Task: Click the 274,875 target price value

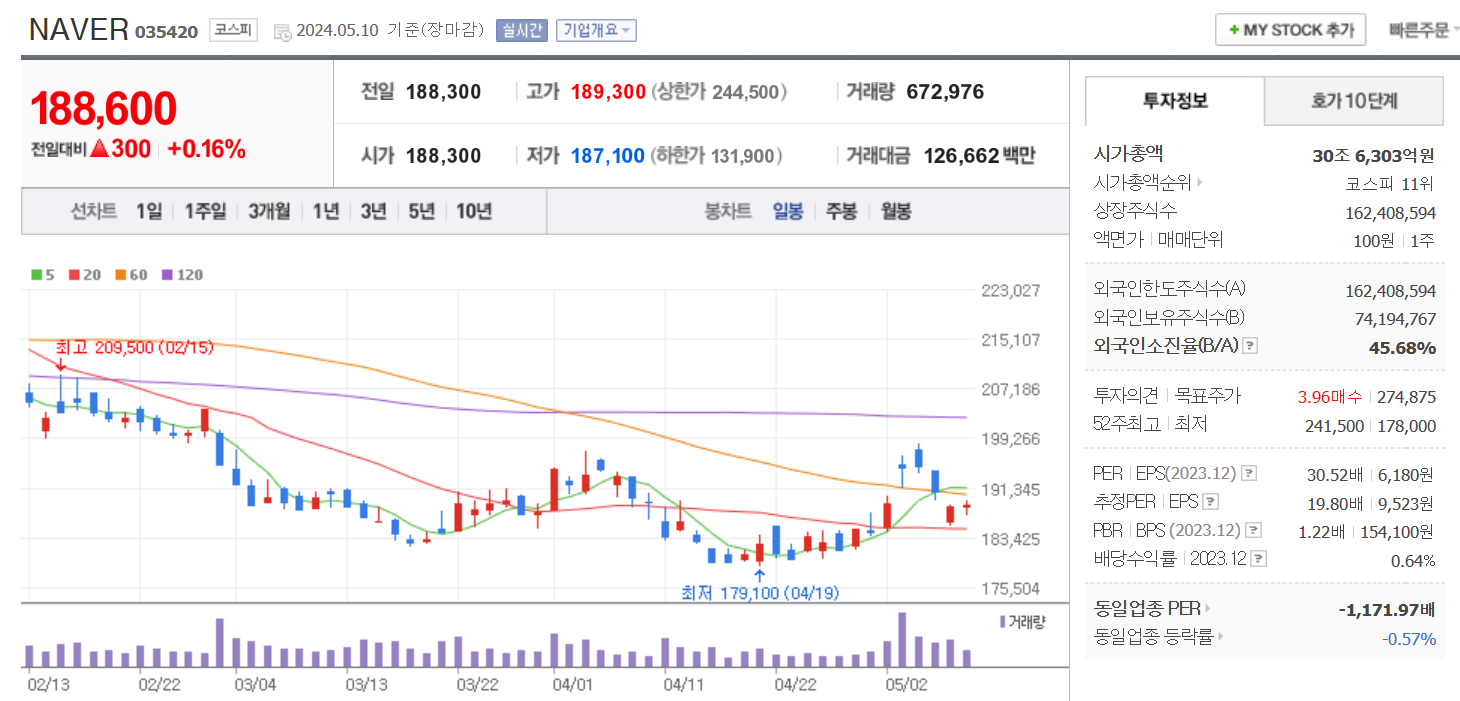Action: click(1406, 396)
